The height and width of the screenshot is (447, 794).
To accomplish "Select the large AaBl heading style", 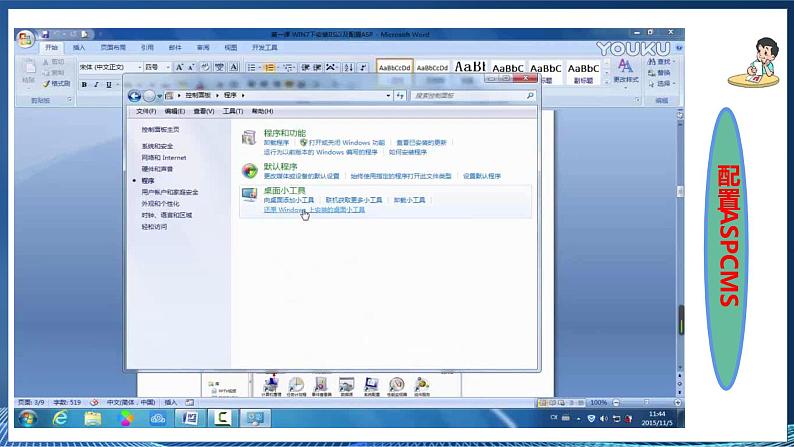I will (x=469, y=67).
